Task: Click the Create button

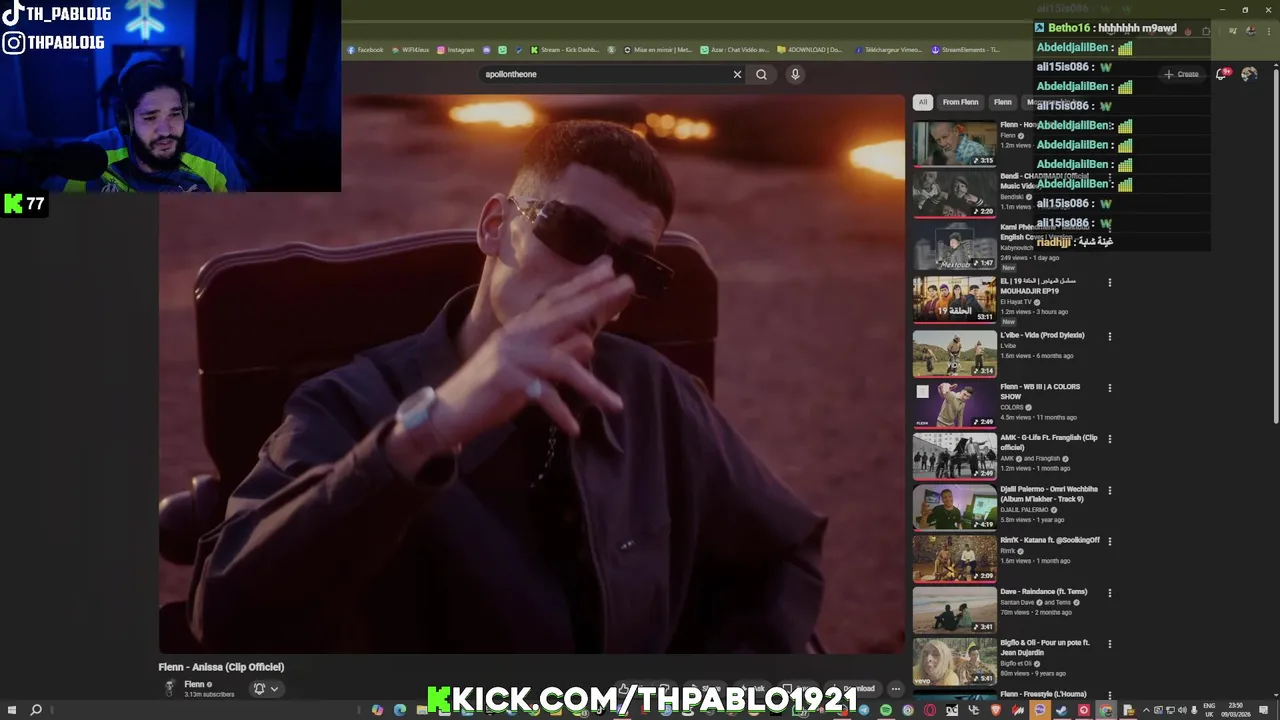Action: point(1181,74)
